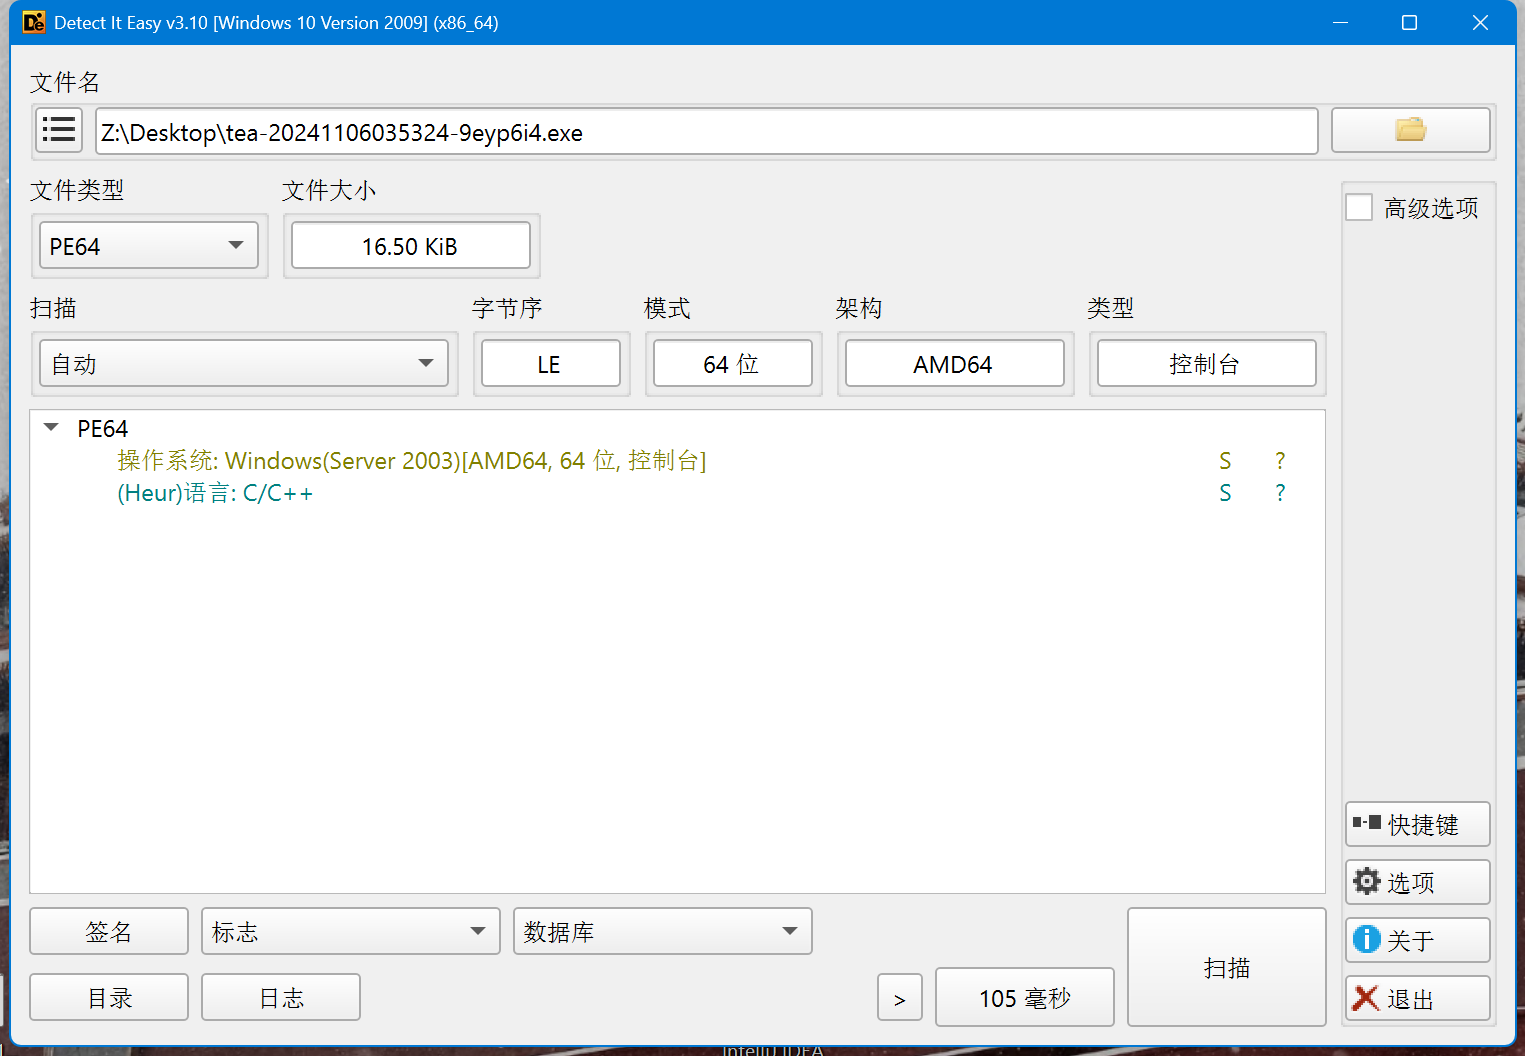Click the > arrow button

(x=900, y=997)
